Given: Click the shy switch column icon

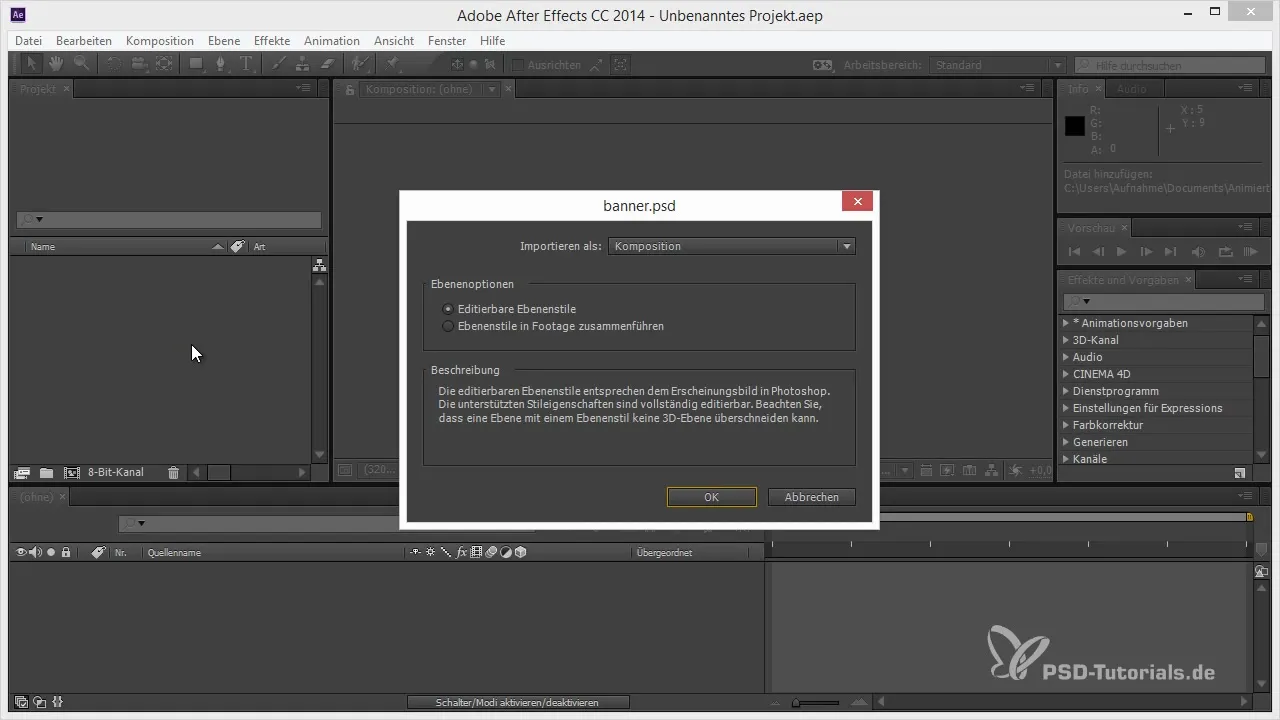Looking at the screenshot, I should (x=416, y=552).
